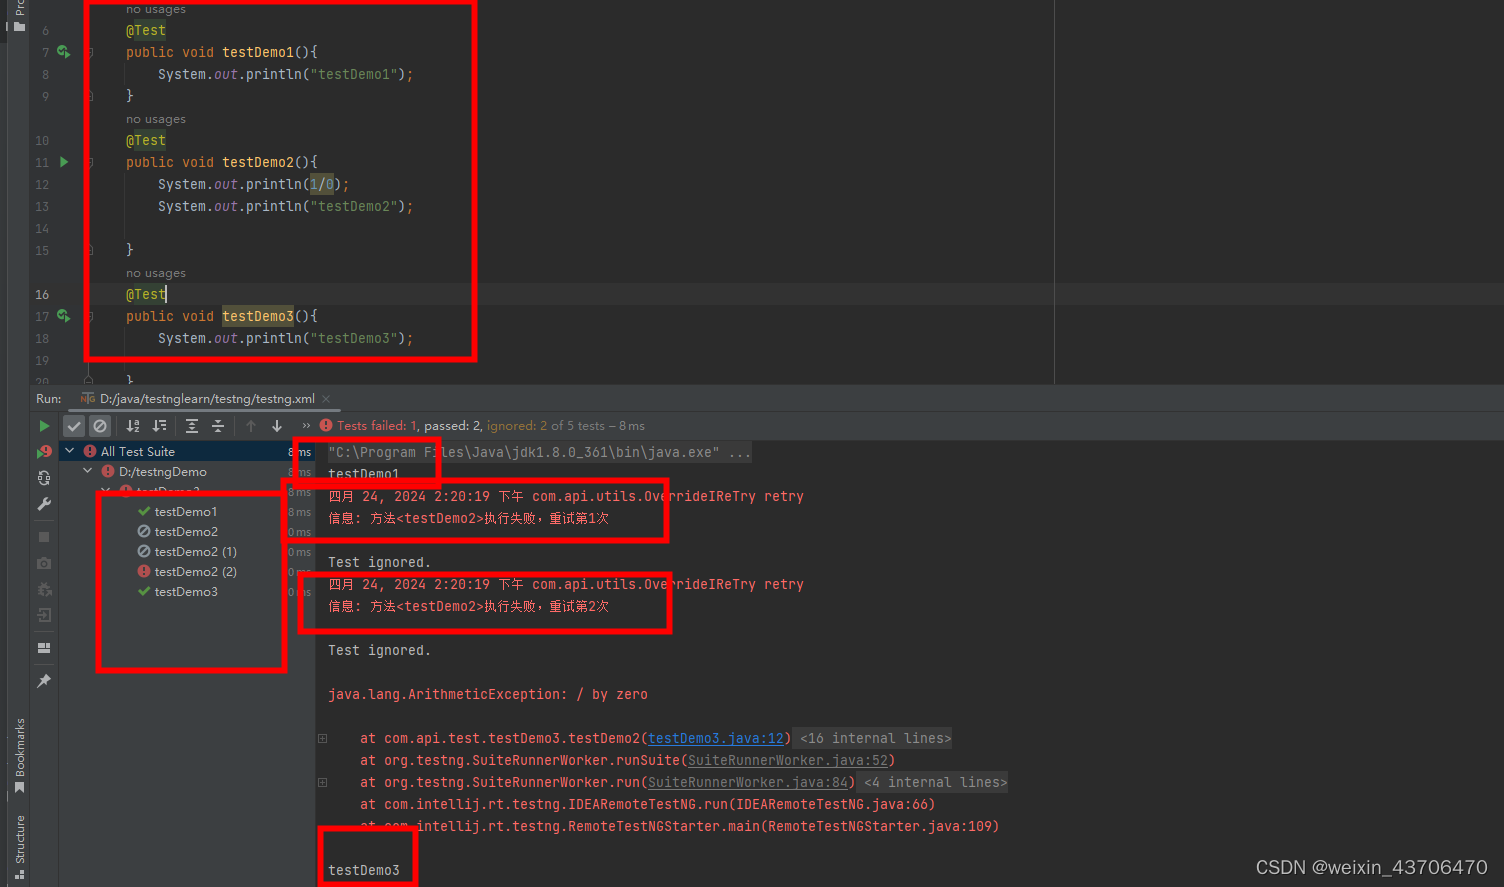
Task: Toggle Show Passed checkmark filter
Action: point(74,426)
